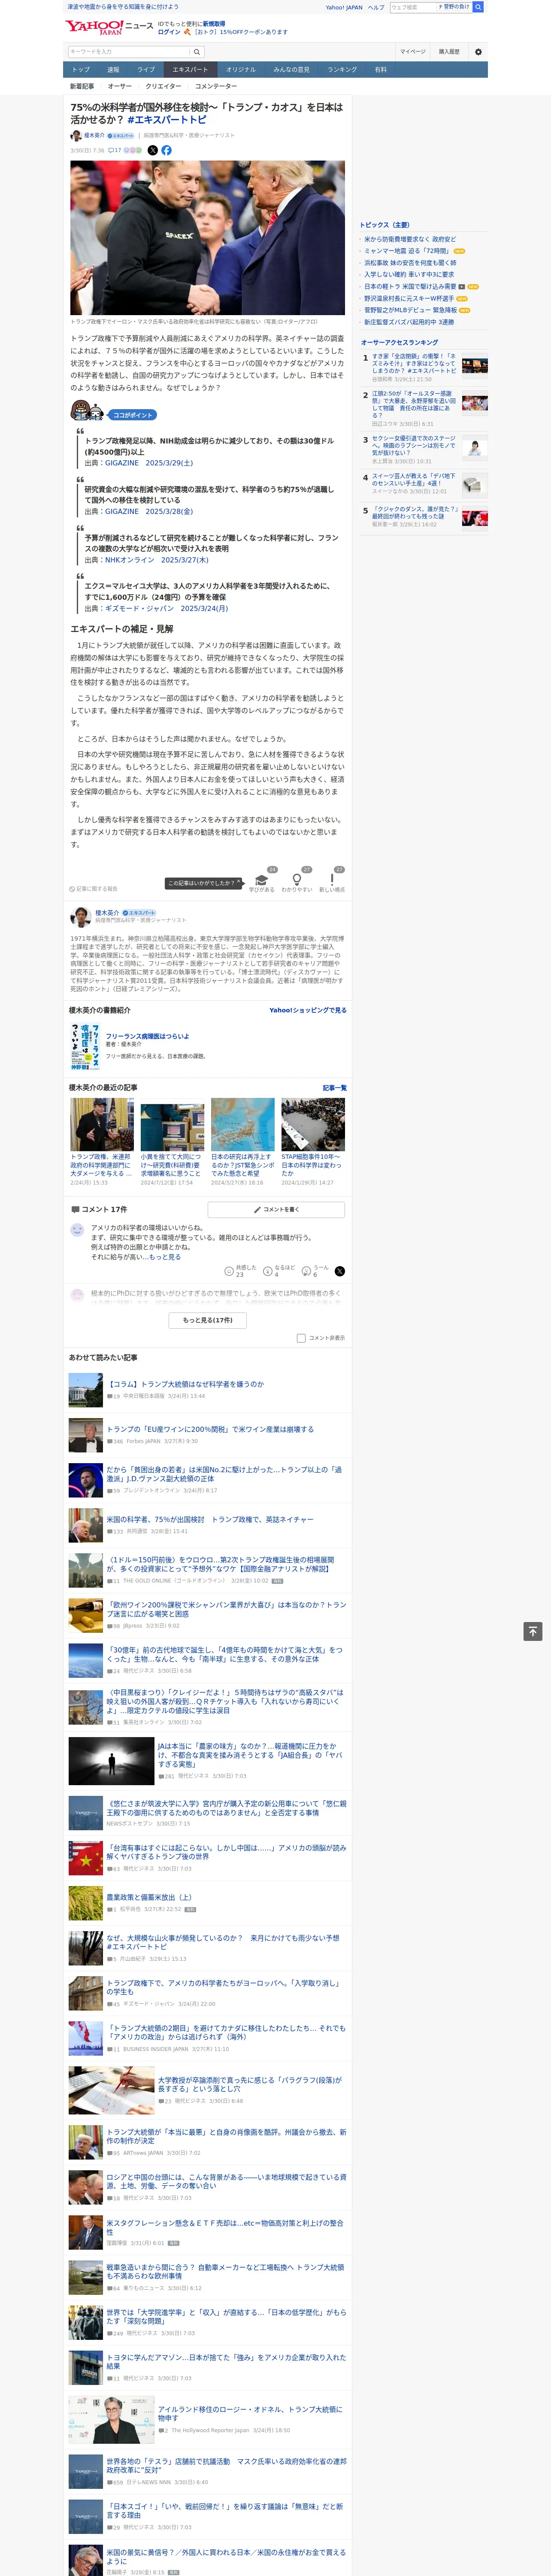Viewport: 551px width, 2576px height.
Task: Open the トップ navigation tab
Action: [x=81, y=70]
